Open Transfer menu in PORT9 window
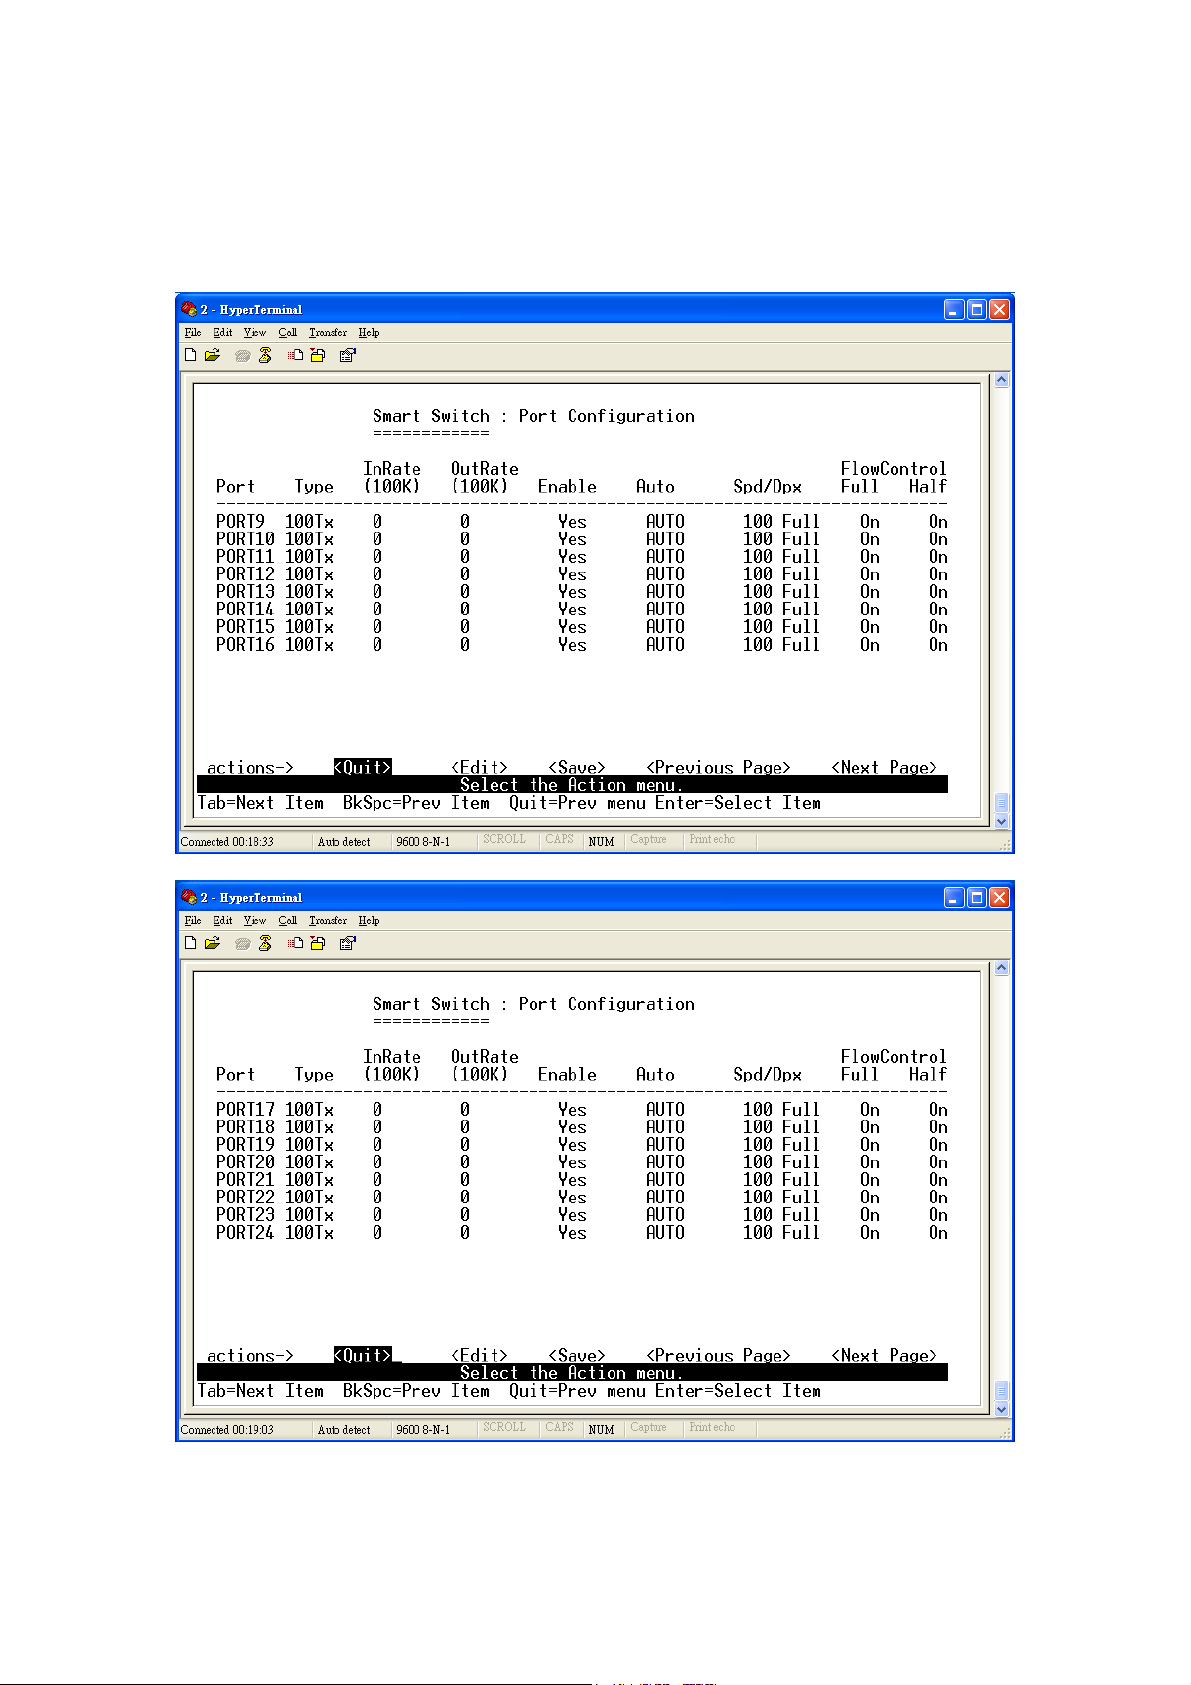Screen dimensions: 1191x1685 pos(328,333)
